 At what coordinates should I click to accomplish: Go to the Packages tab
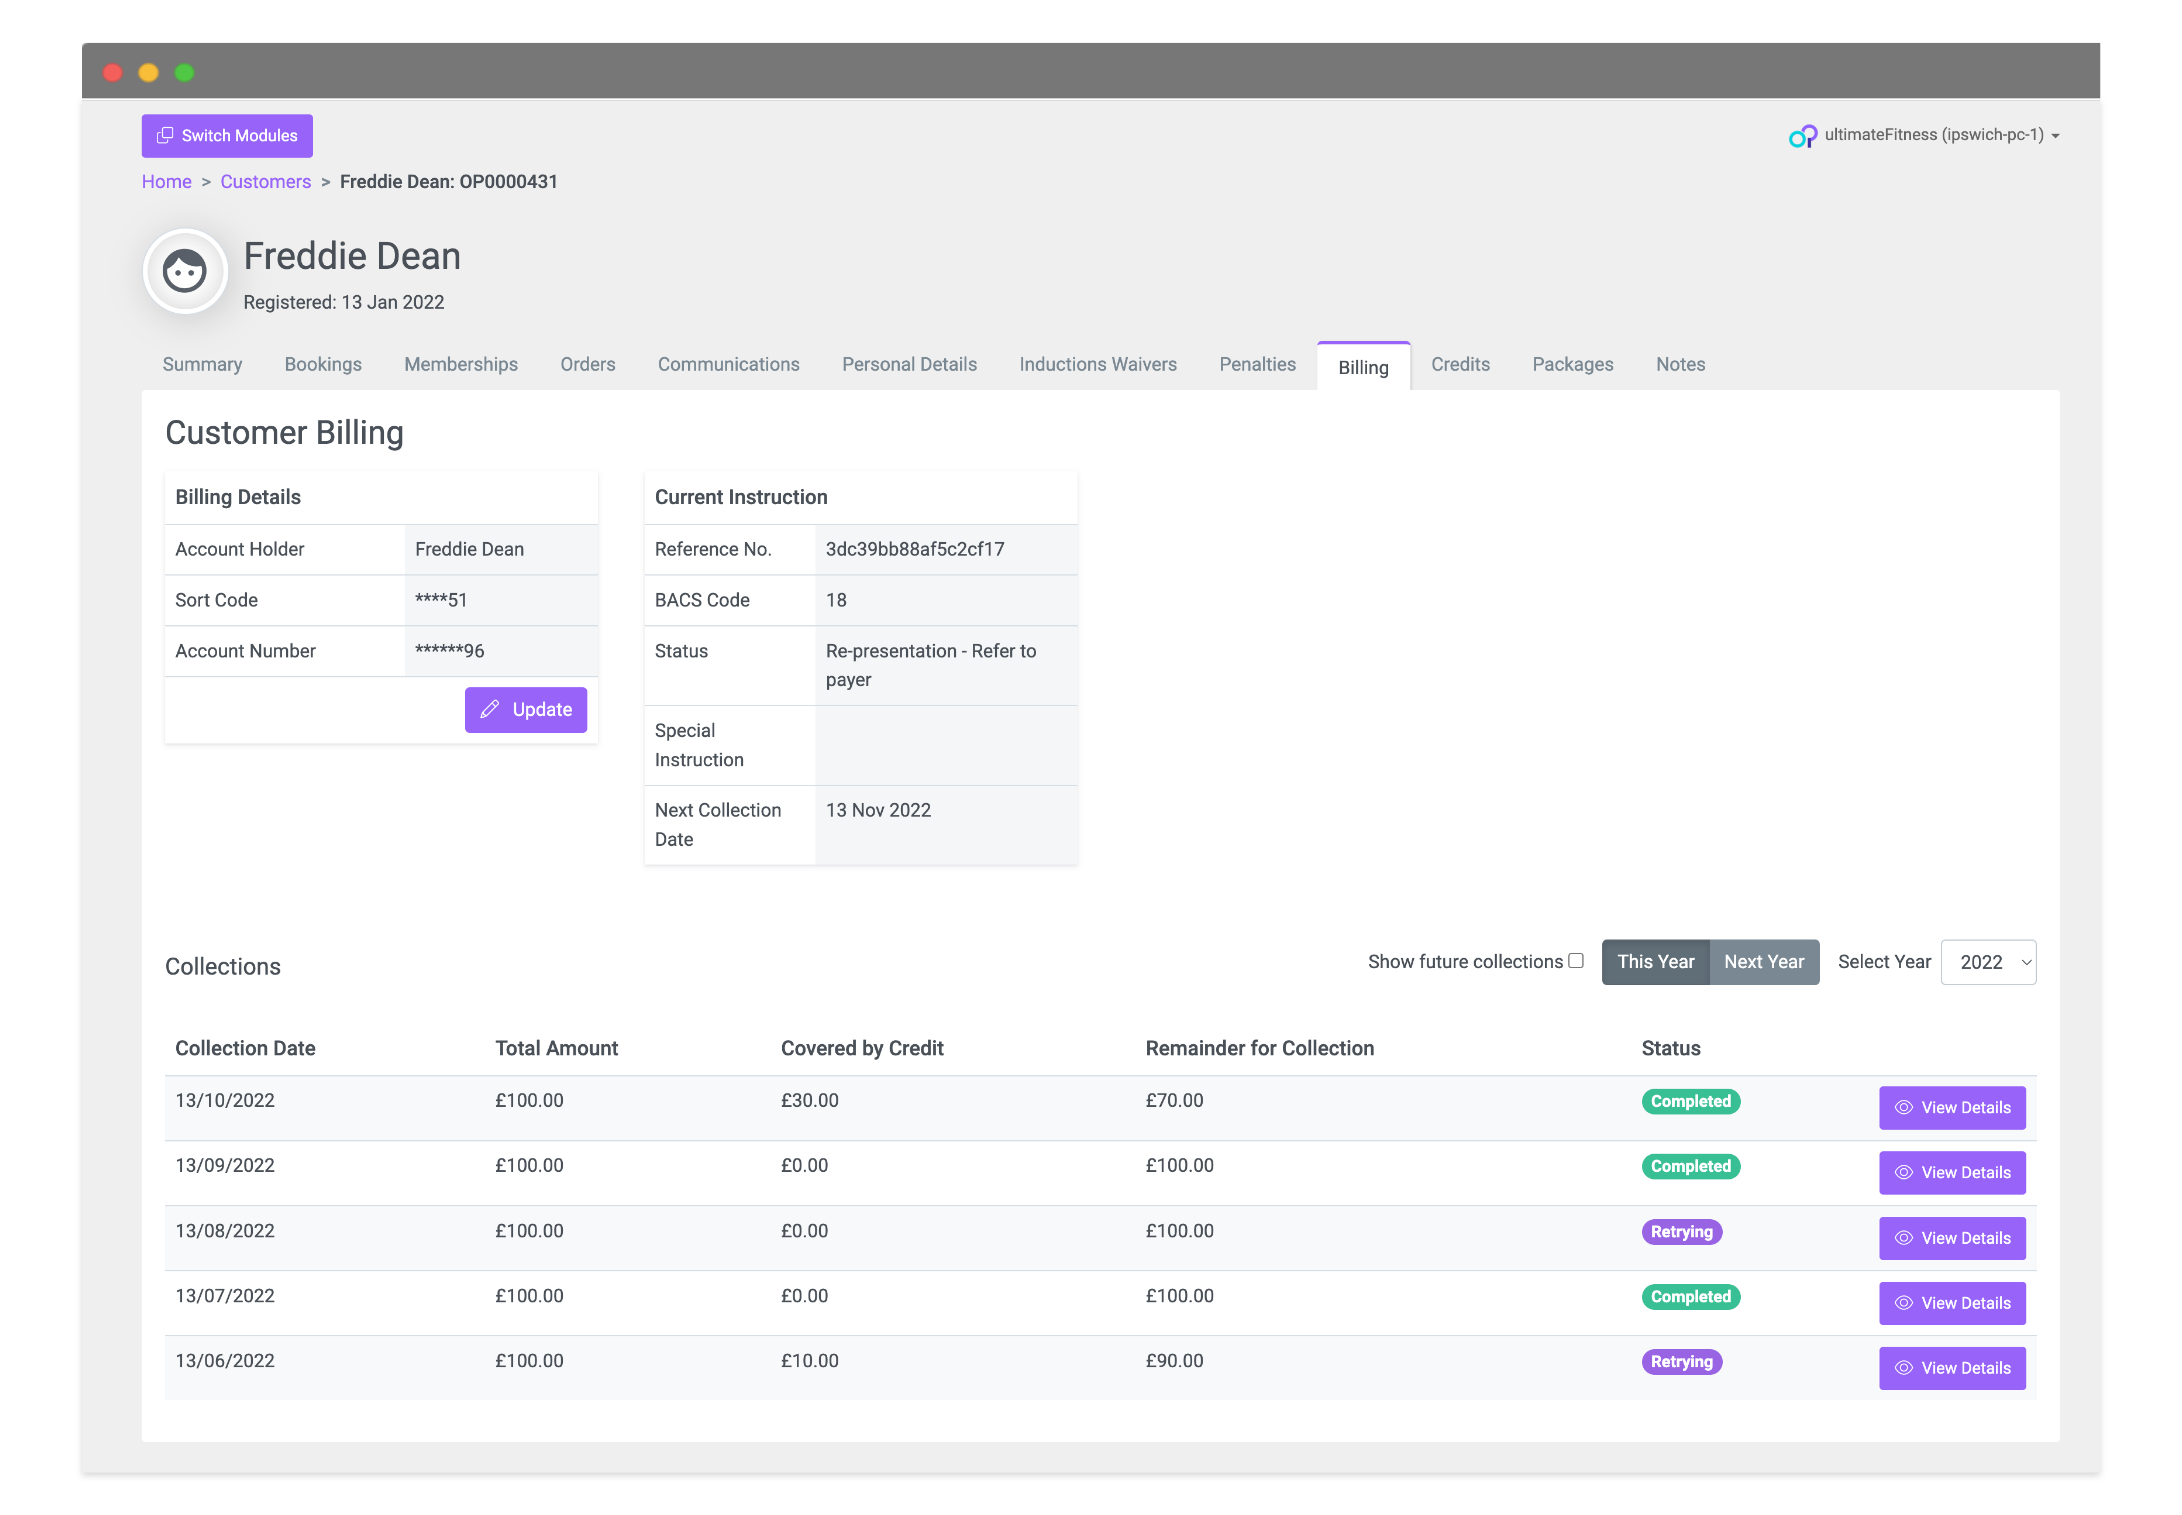(x=1573, y=365)
